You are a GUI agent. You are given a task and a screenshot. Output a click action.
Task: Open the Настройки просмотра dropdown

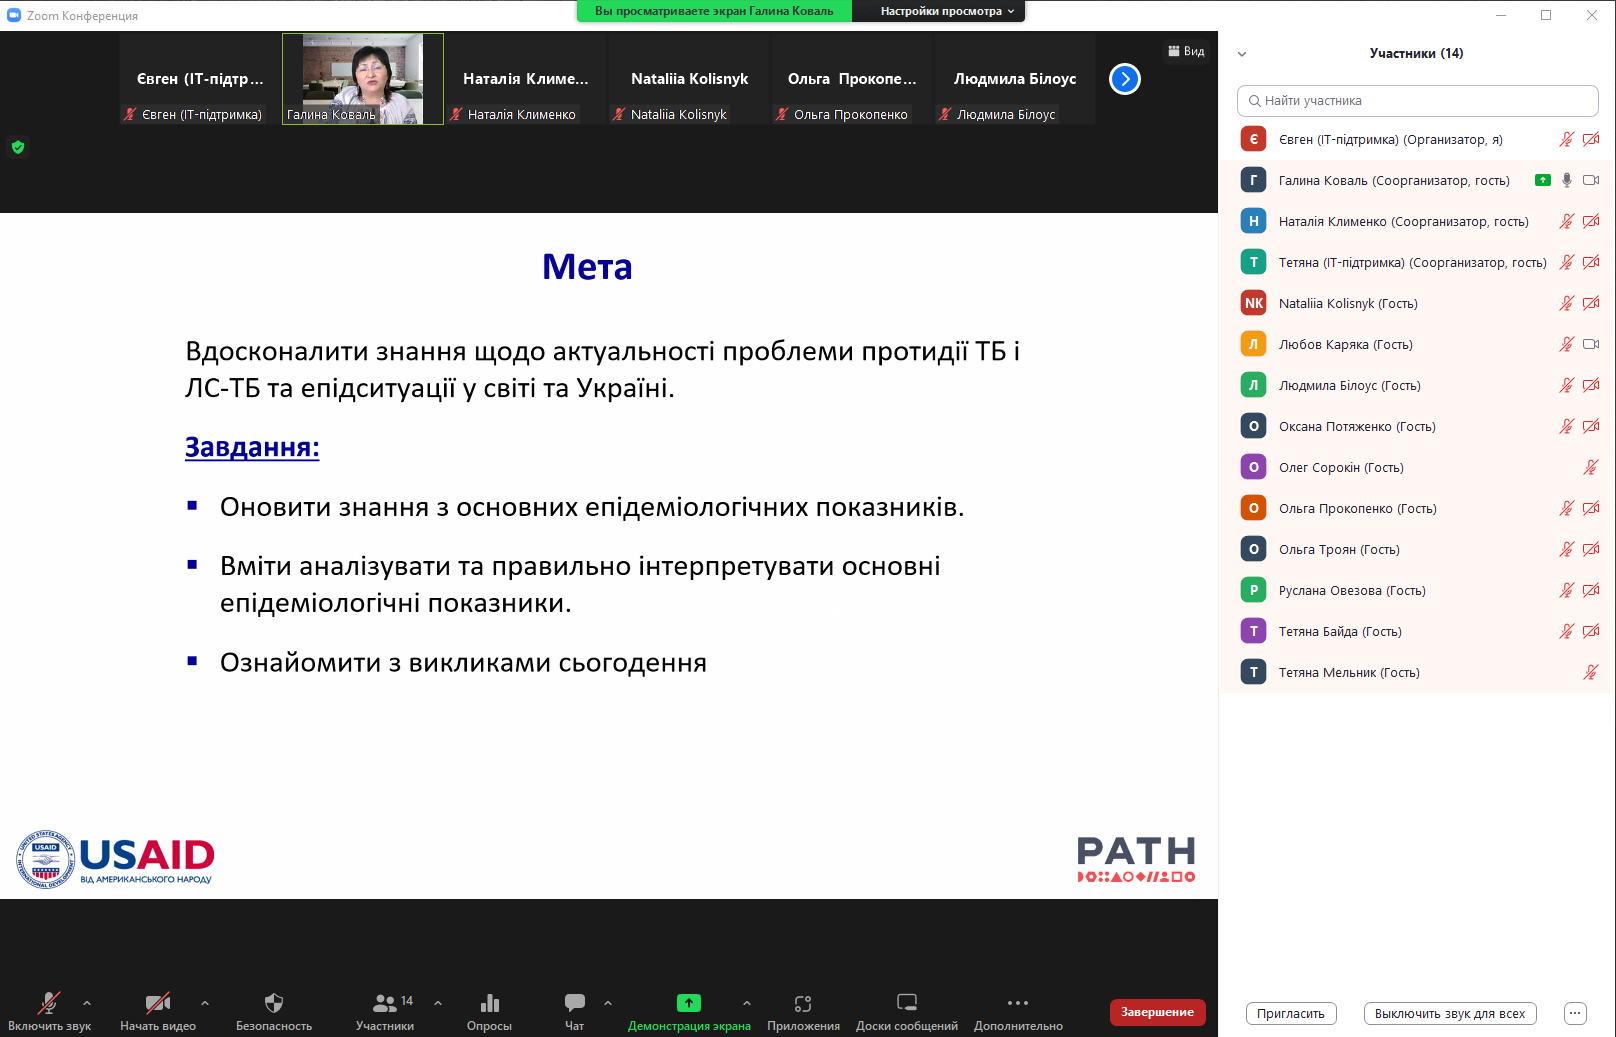(946, 11)
